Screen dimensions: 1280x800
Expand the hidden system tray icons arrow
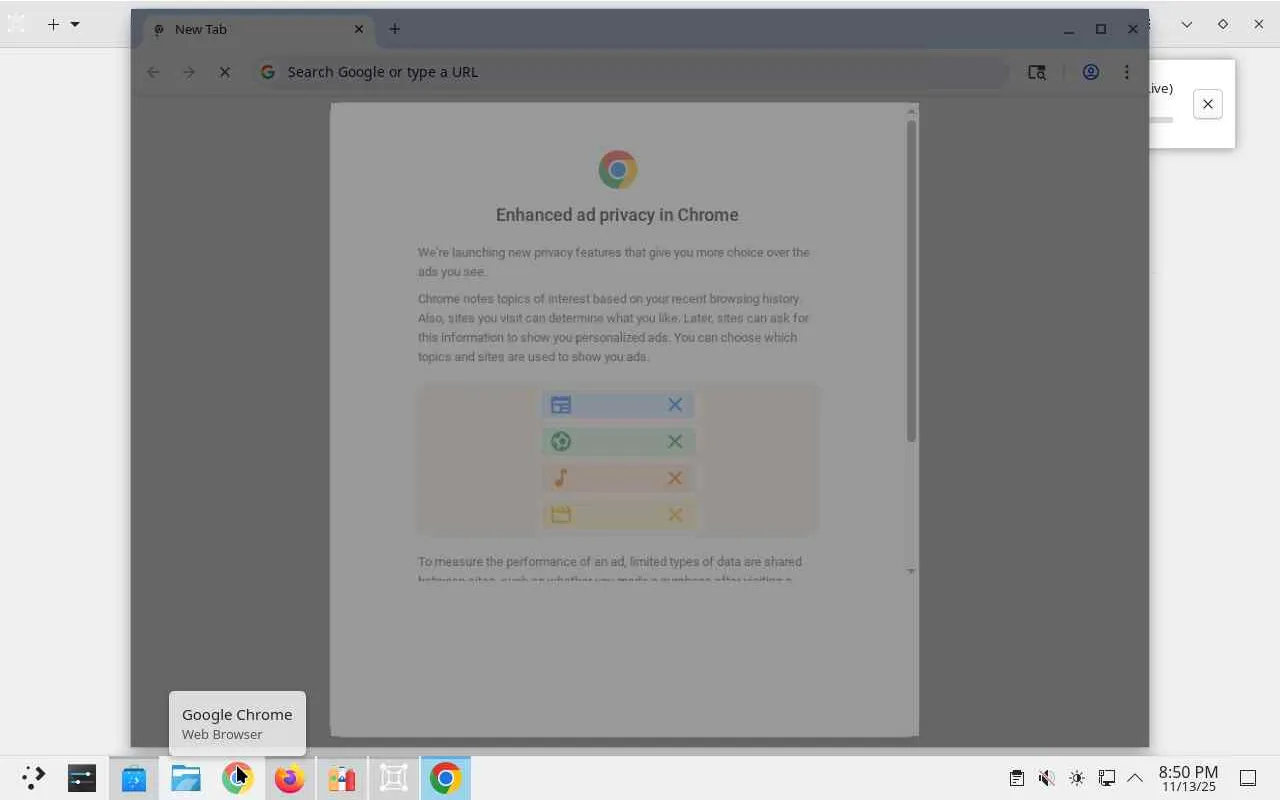point(1135,778)
